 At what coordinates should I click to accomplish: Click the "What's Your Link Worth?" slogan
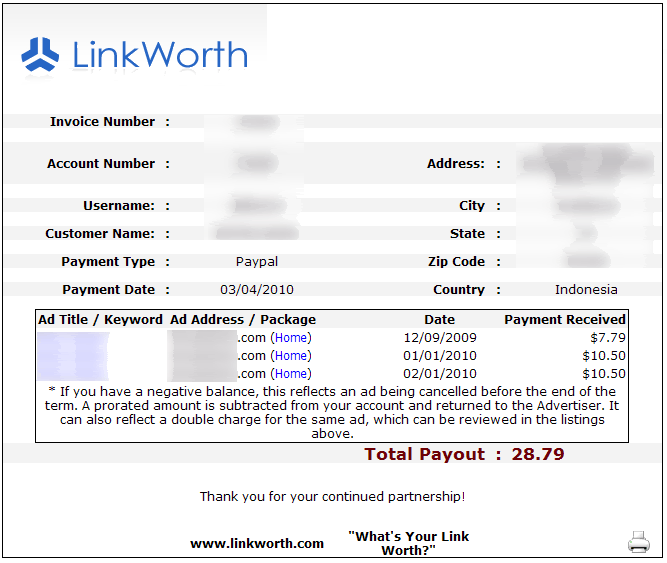tap(408, 543)
